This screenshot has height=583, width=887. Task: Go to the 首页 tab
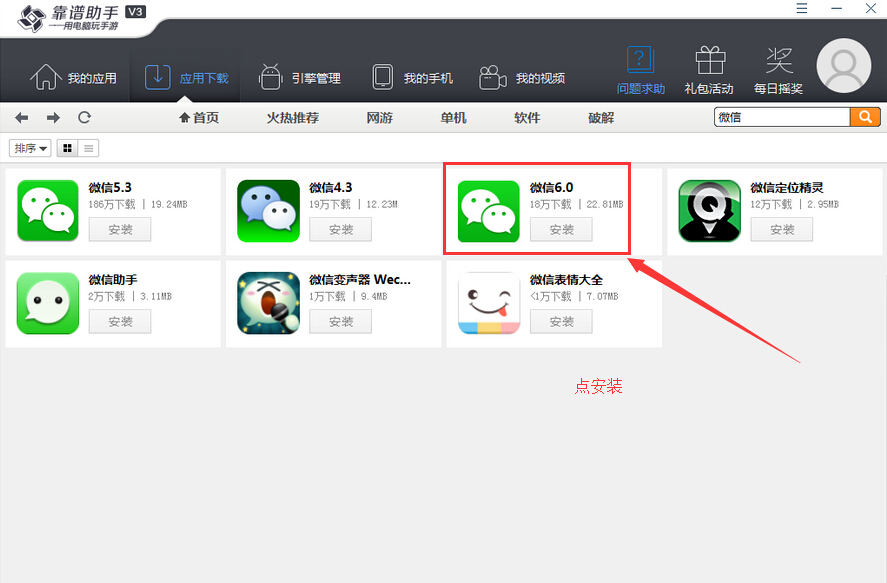point(199,118)
